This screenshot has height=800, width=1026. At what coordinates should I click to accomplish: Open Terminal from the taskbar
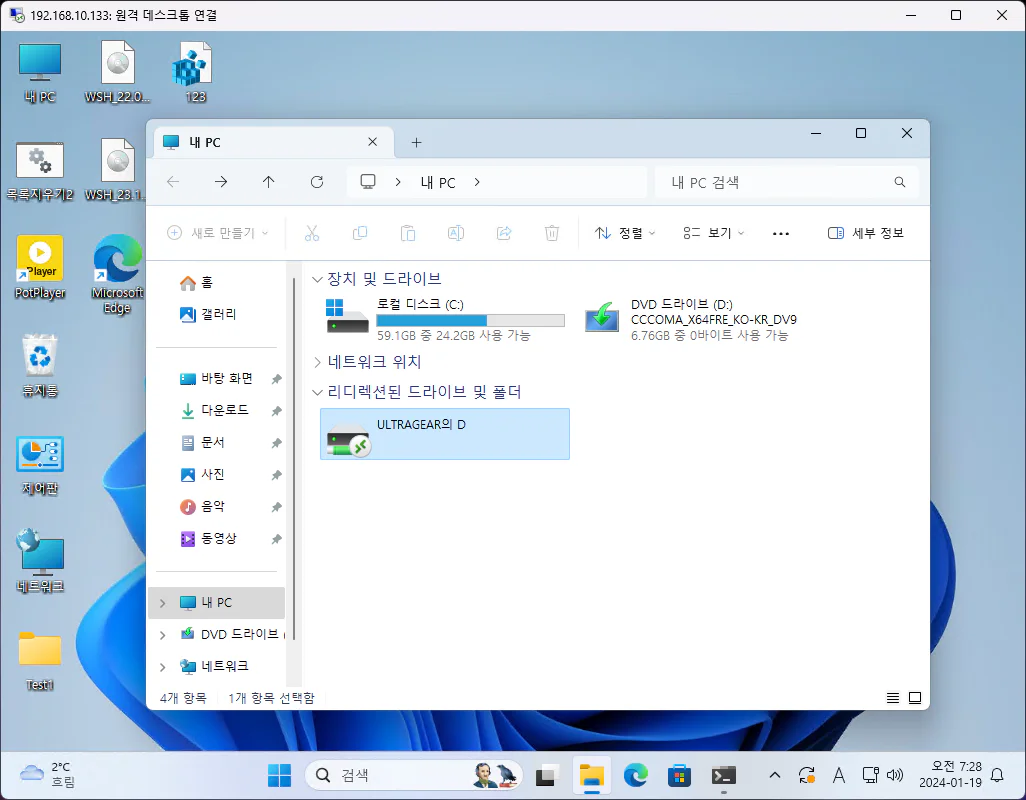point(724,776)
